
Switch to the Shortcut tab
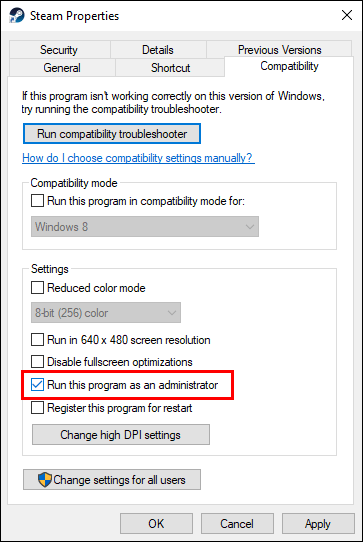pos(170,67)
